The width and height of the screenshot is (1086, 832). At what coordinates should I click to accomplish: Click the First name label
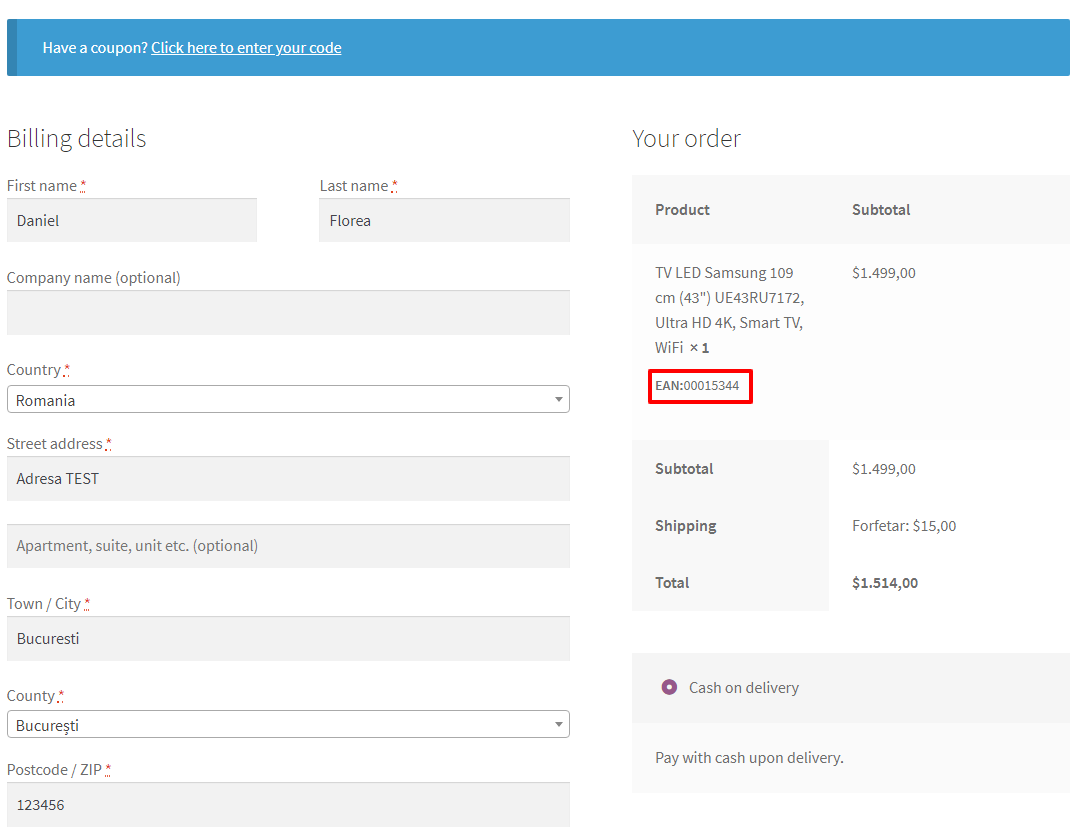pos(42,186)
